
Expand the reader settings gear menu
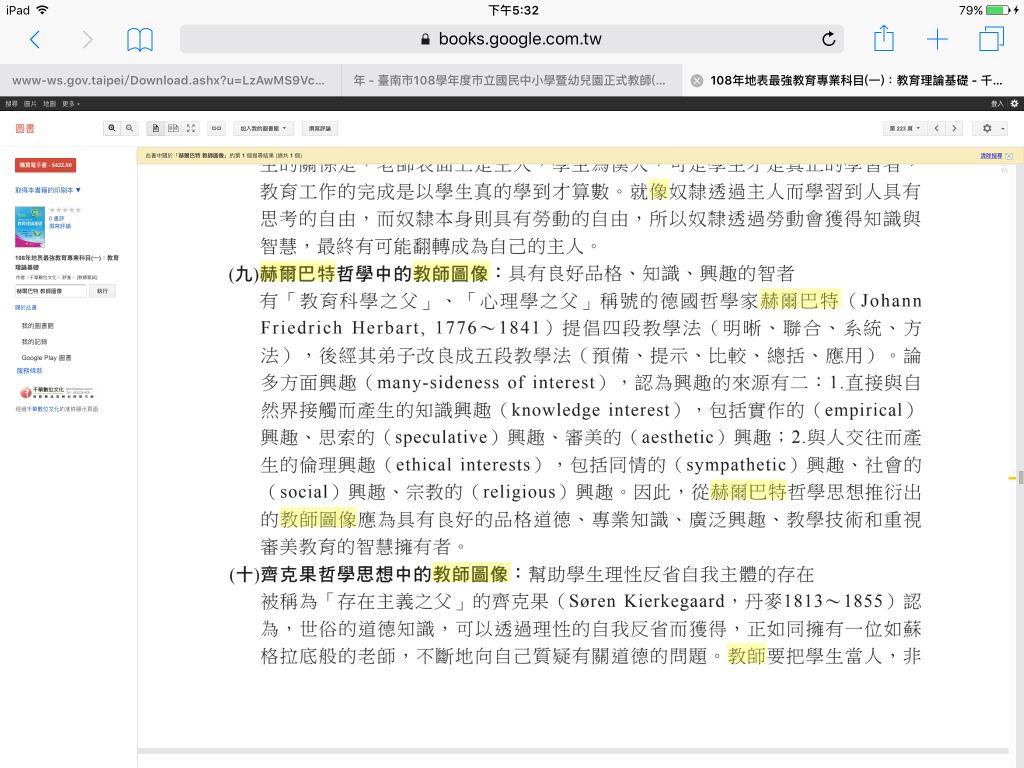[x=991, y=128]
